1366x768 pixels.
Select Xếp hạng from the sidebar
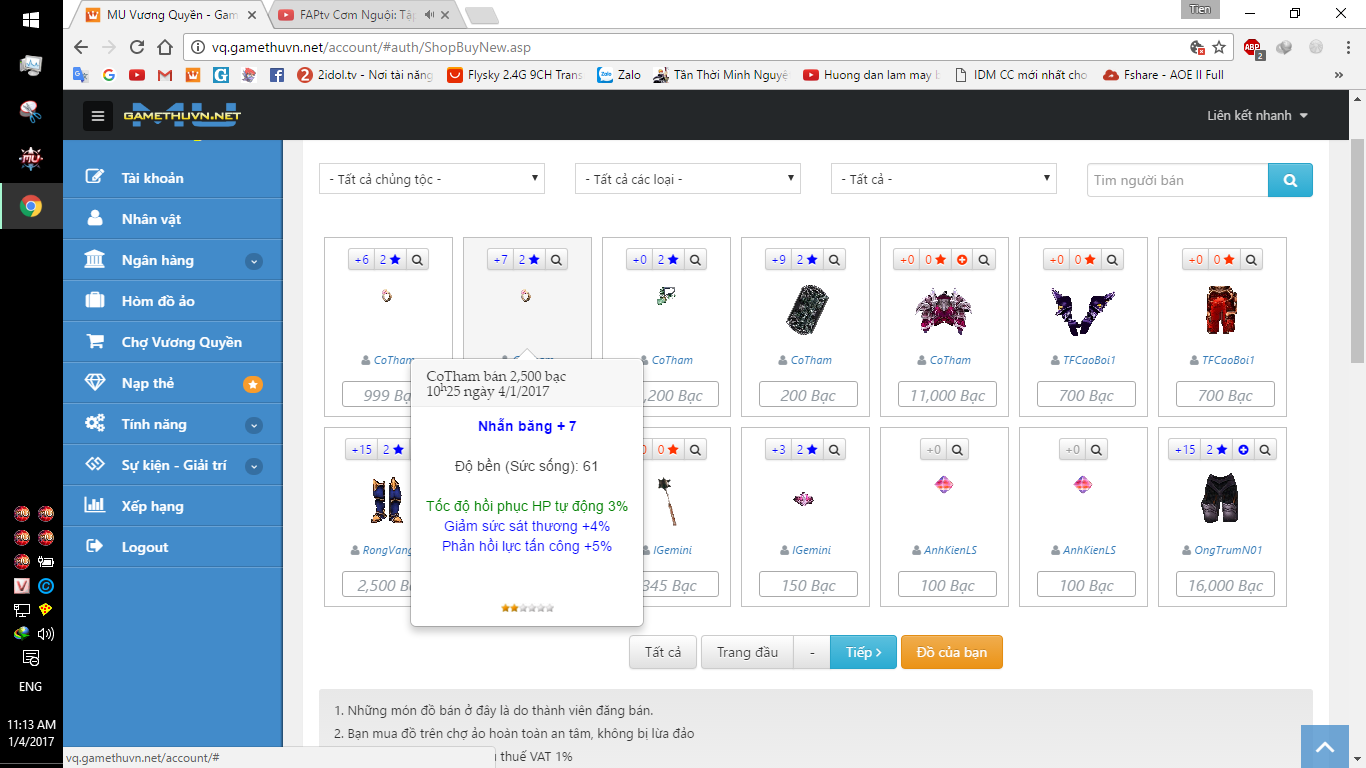click(152, 506)
